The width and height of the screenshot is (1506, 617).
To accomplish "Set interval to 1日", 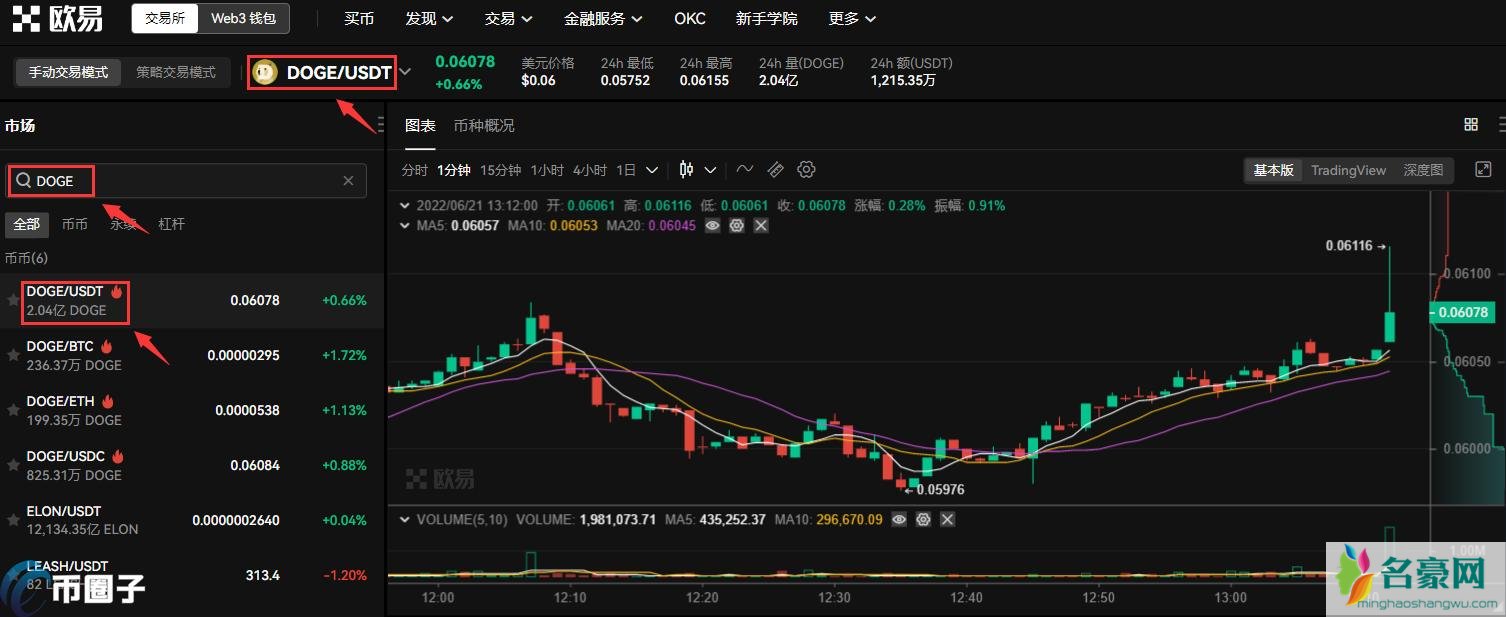I will [x=626, y=170].
